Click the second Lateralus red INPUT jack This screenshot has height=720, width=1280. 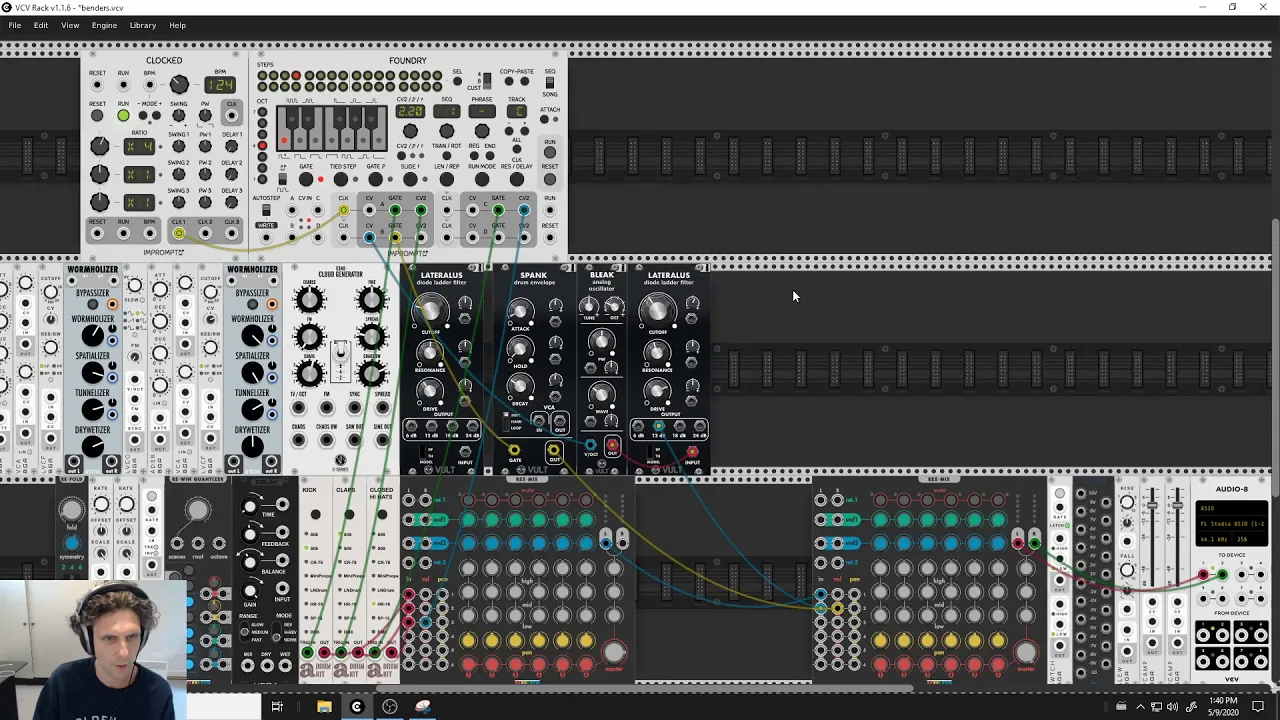(692, 451)
